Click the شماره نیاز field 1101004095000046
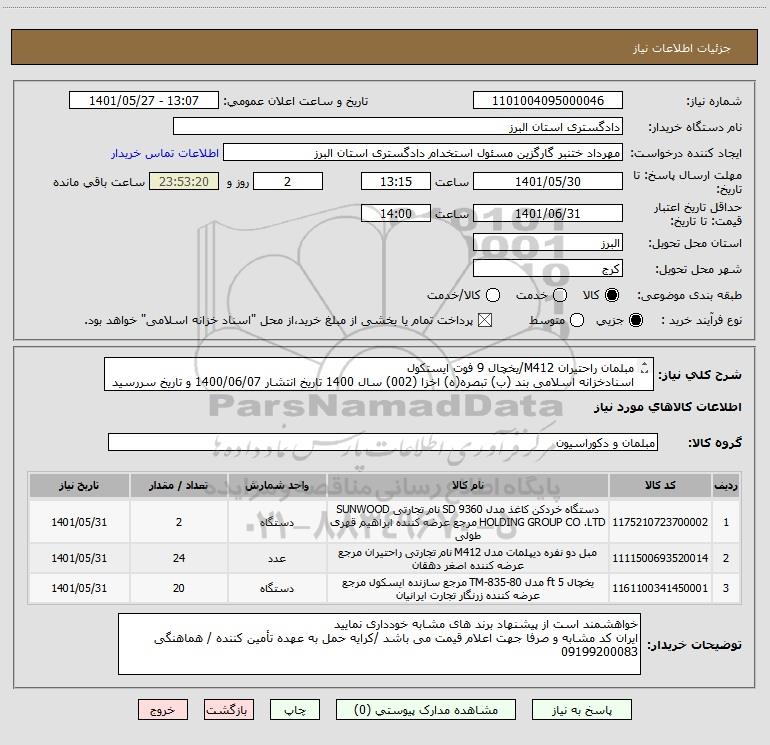Viewport: 770px width, 745px height. (548, 101)
